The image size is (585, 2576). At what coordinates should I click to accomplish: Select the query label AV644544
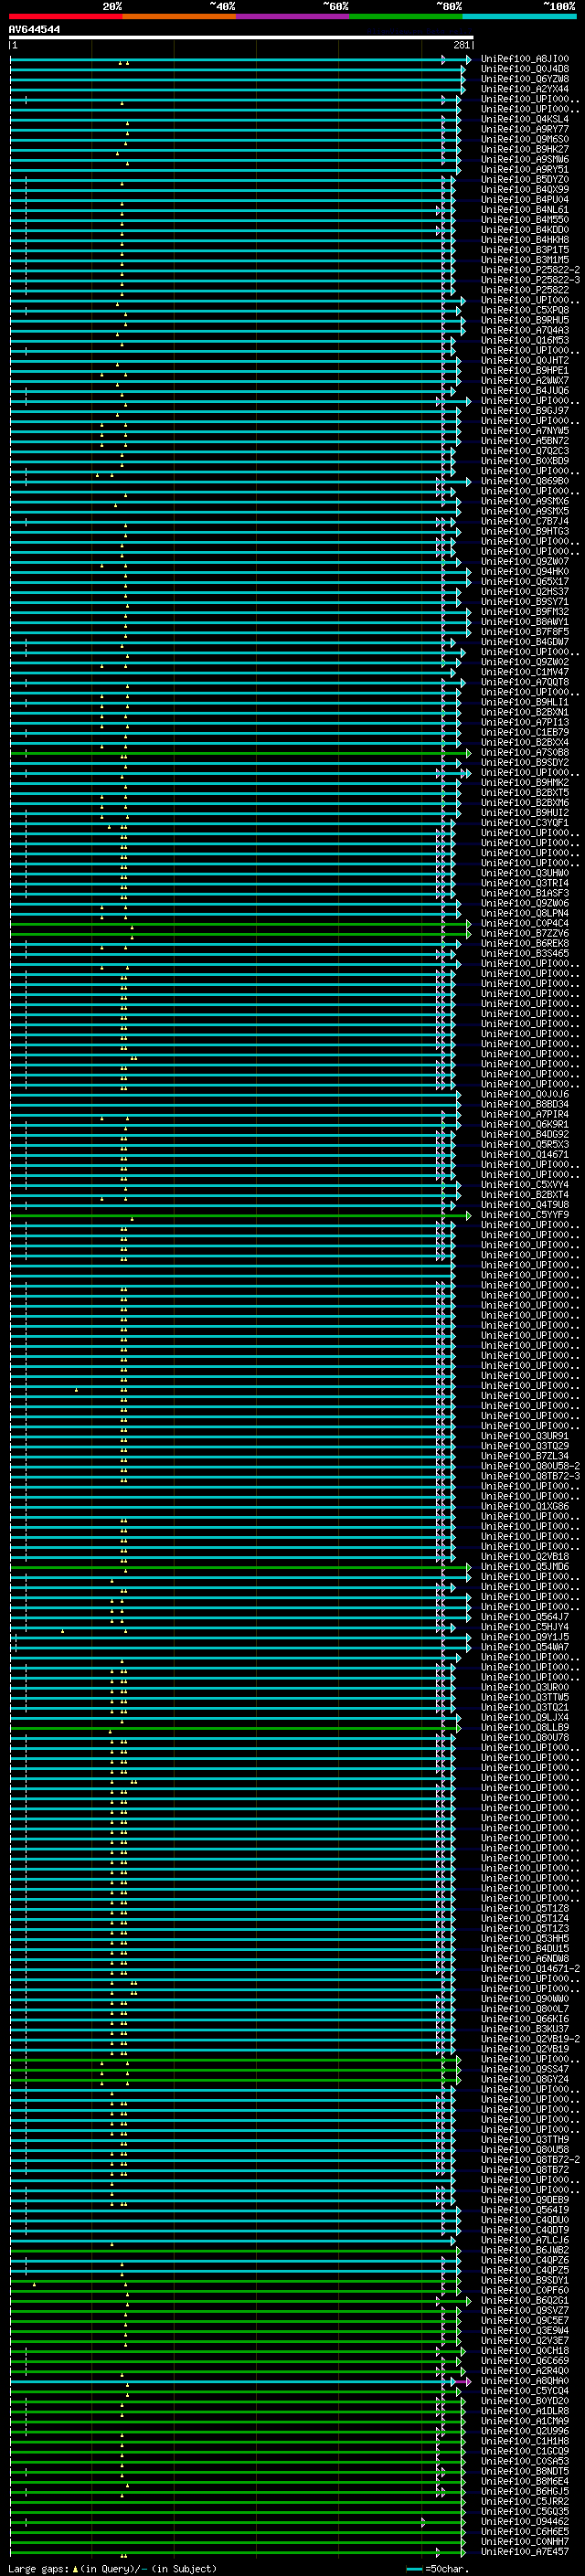coord(34,30)
